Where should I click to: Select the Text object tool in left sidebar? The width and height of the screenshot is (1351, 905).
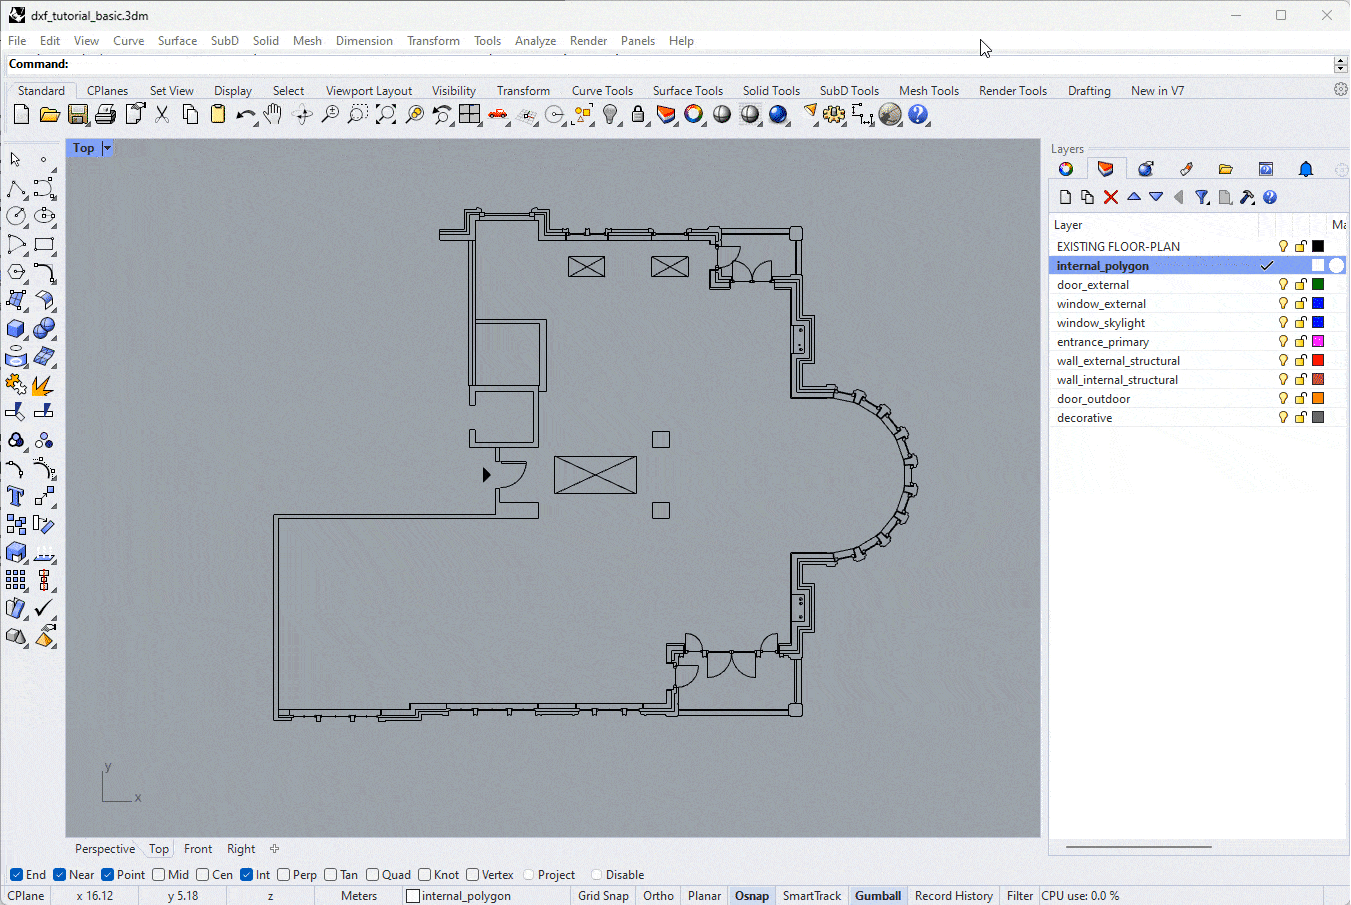pyautogui.click(x=16, y=496)
